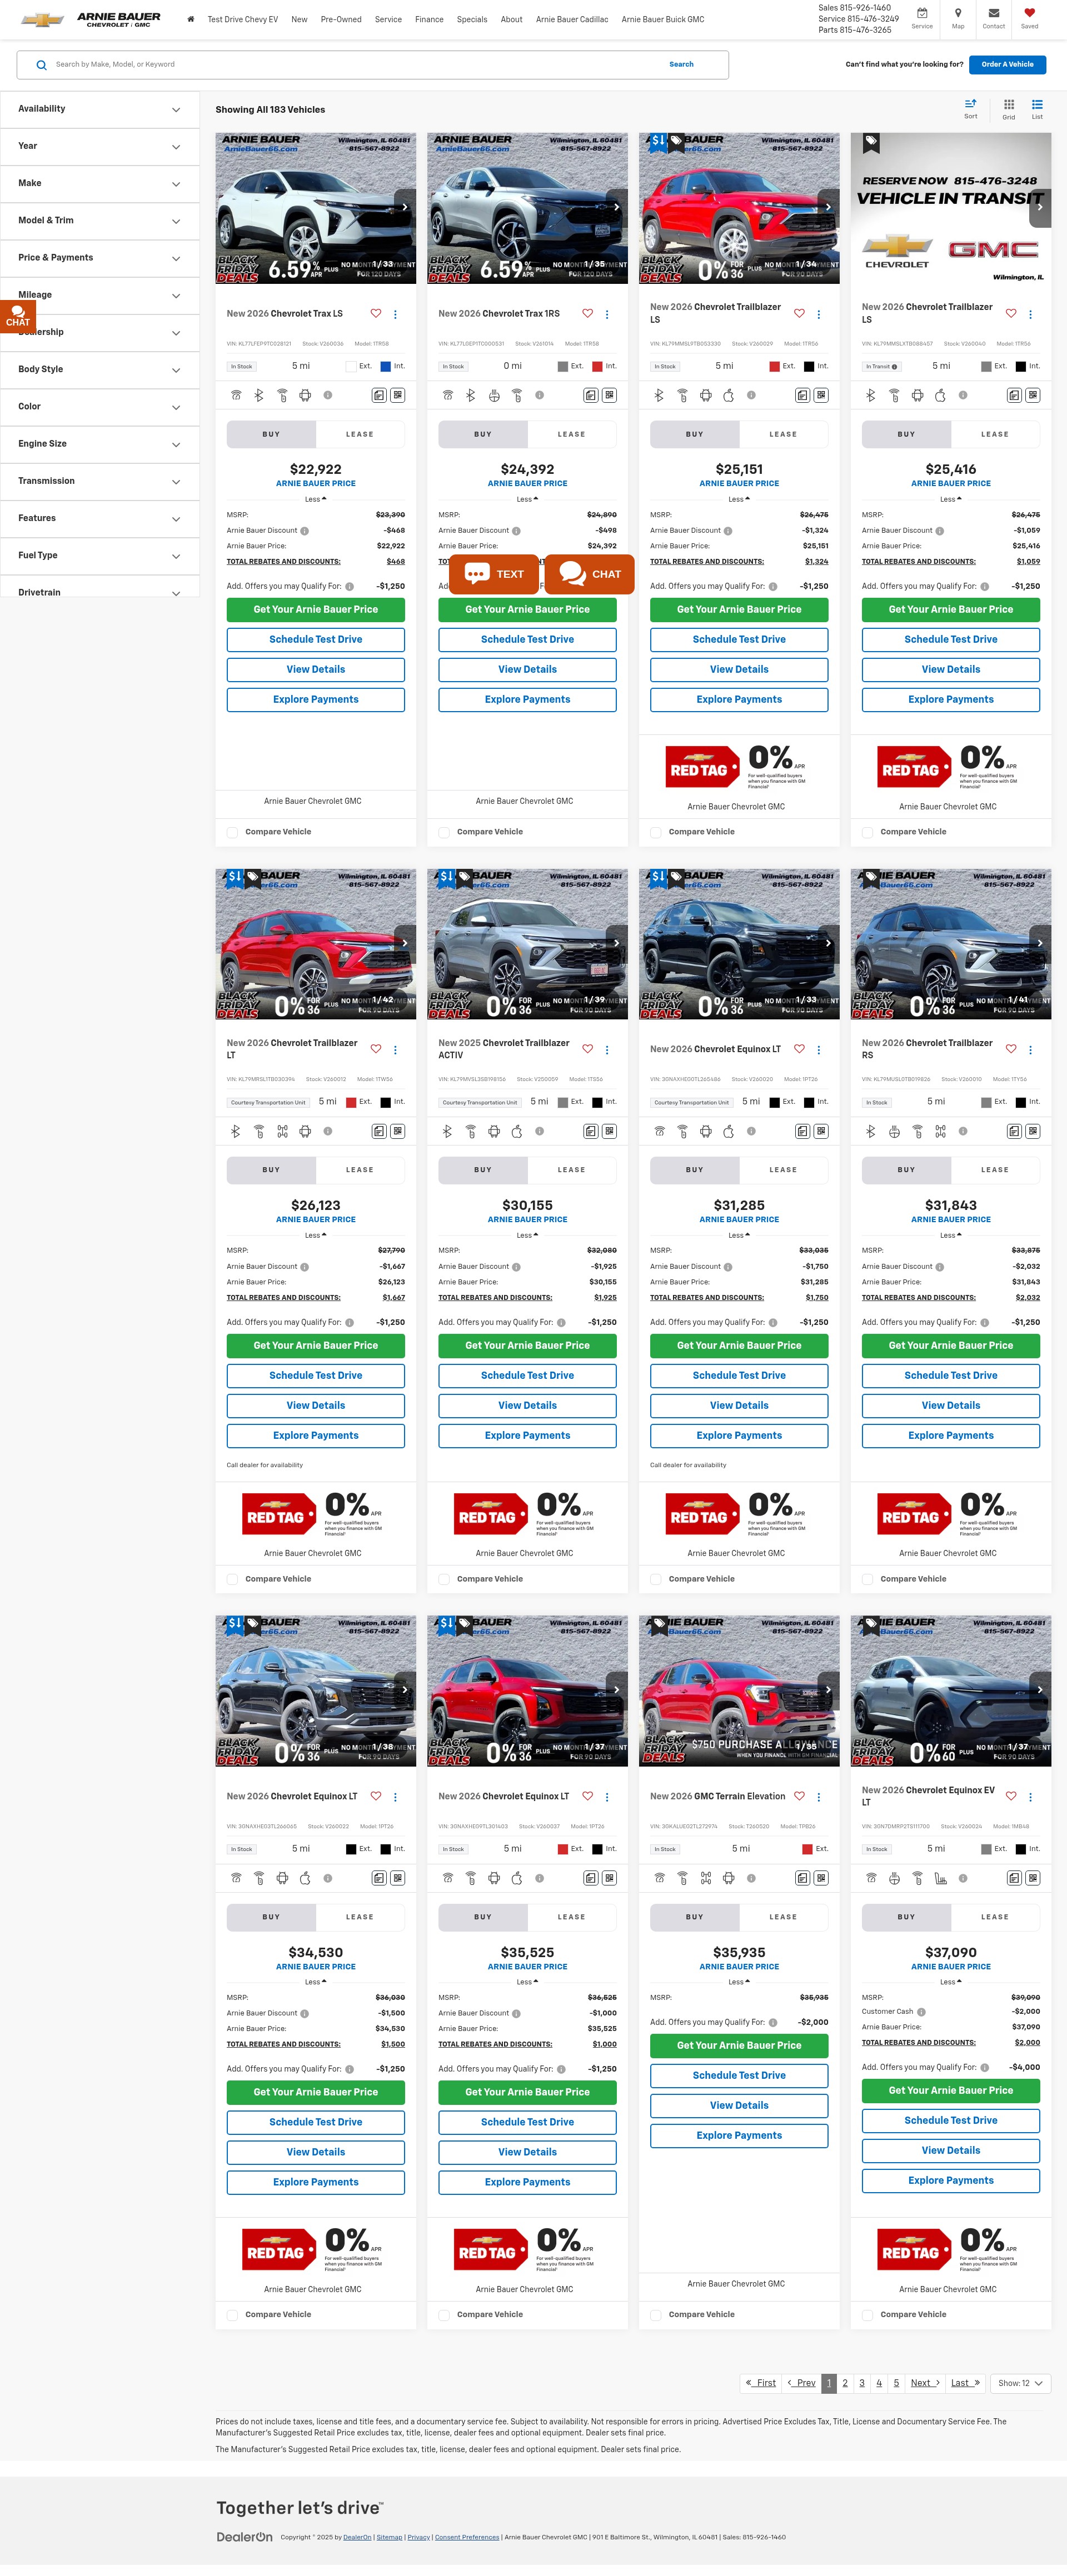
Task: Click red exterior swatch on $25,151 Trailblazer
Action: tap(774, 366)
